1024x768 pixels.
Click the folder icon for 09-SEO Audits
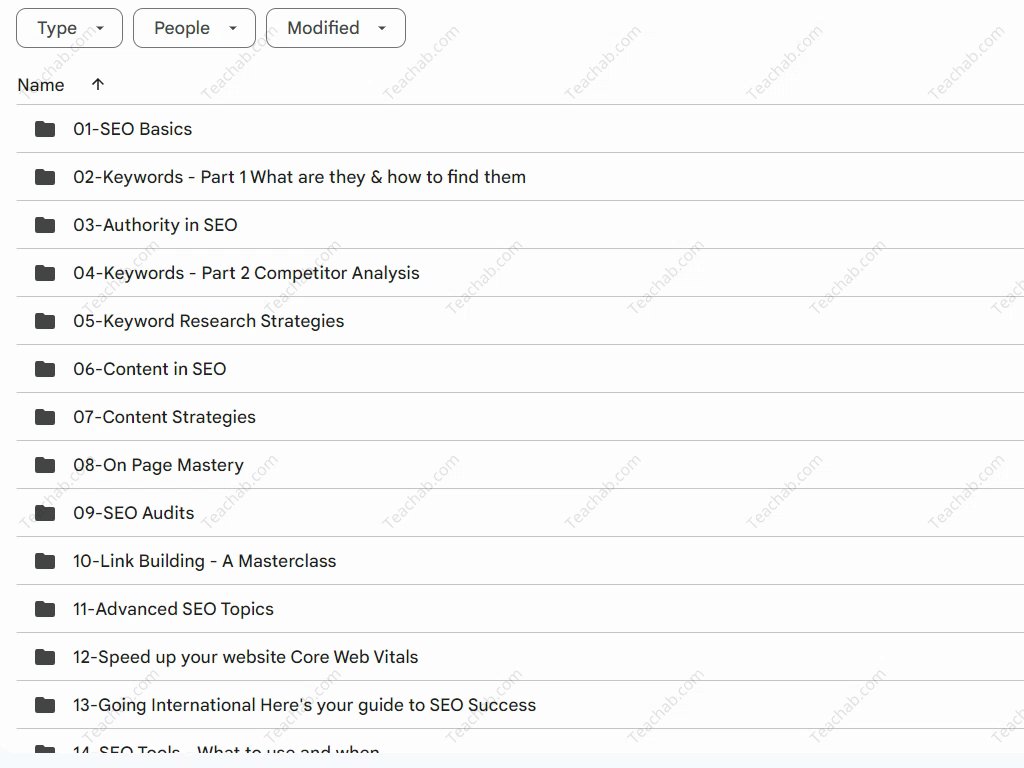coord(45,513)
